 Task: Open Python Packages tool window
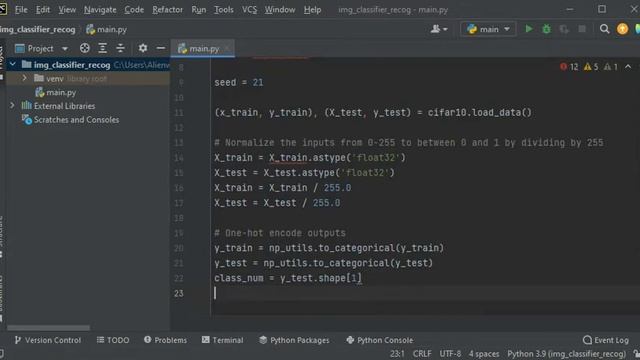click(x=294, y=340)
